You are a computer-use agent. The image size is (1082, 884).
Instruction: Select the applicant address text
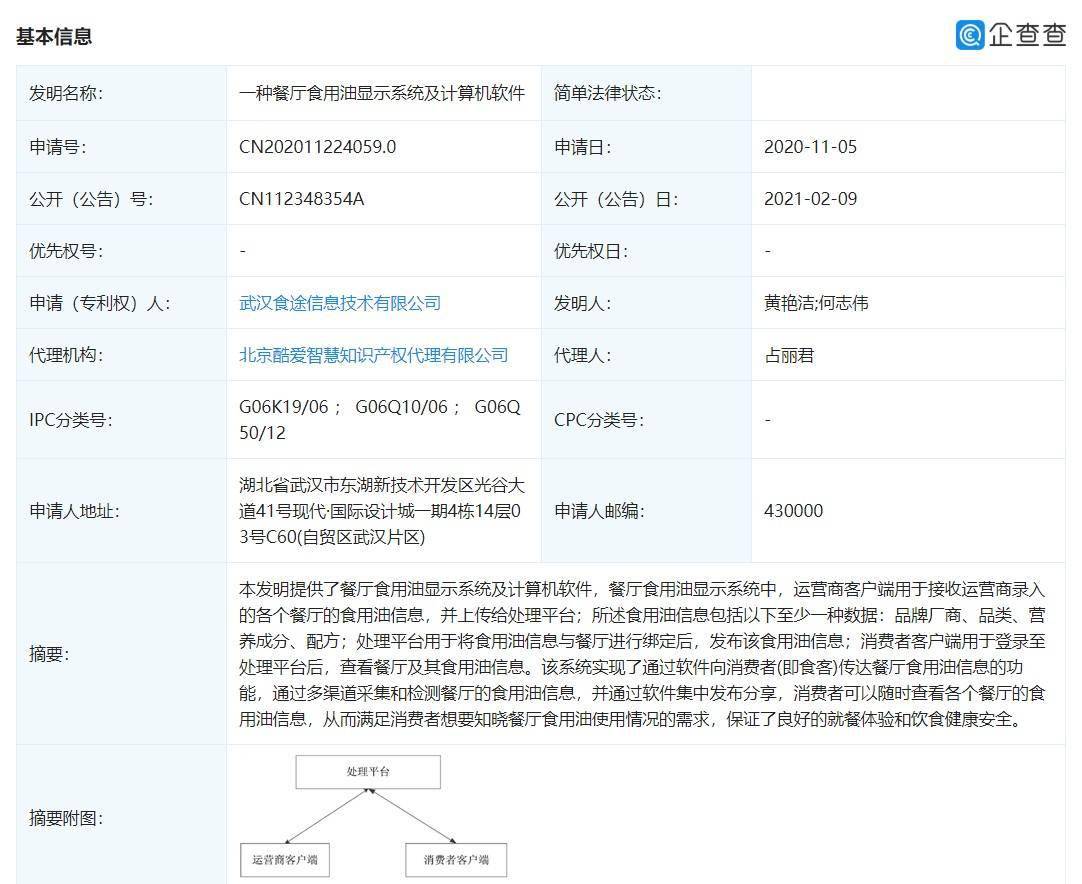(x=382, y=511)
